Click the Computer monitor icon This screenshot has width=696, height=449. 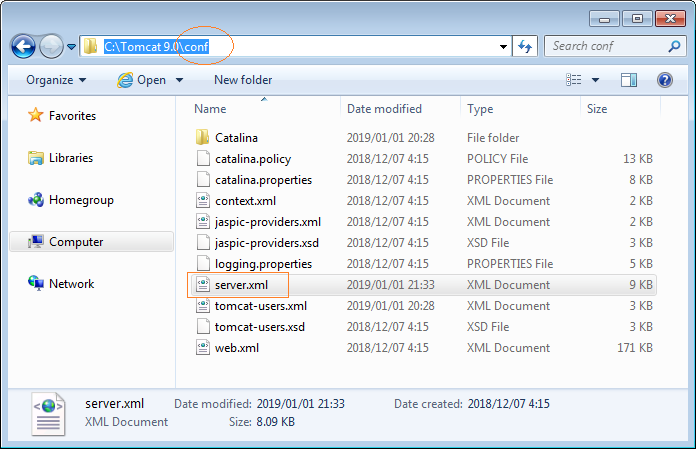click(36, 242)
